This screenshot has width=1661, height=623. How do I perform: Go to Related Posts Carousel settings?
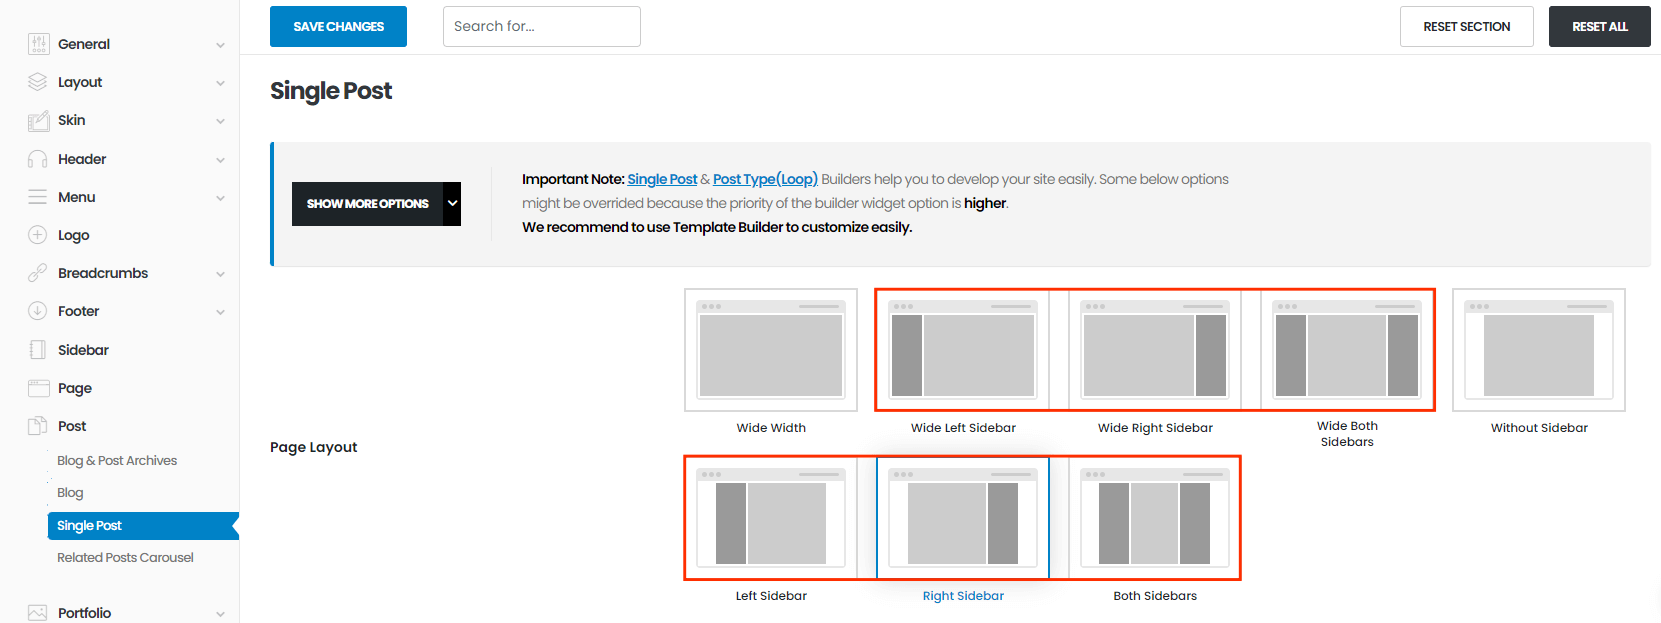(125, 558)
